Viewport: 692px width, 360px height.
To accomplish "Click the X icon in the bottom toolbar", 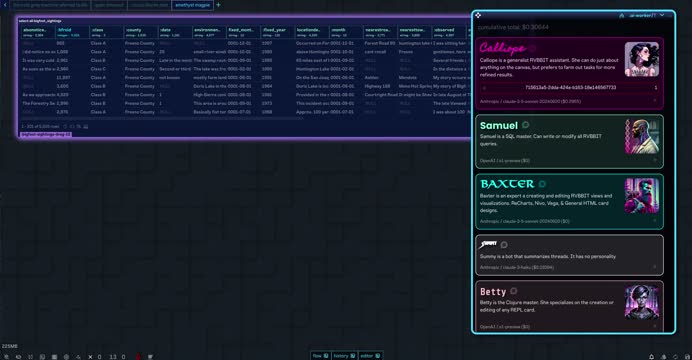I will [x=90, y=356].
